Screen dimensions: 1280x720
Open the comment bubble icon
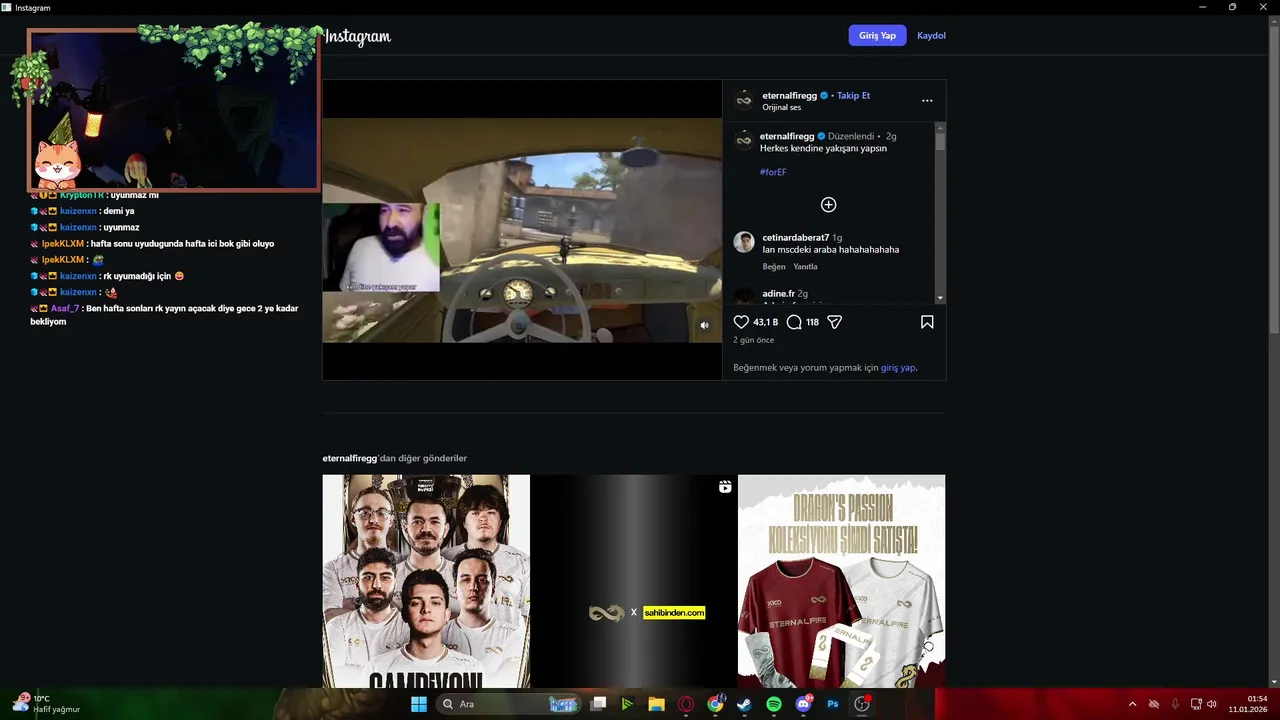point(794,322)
